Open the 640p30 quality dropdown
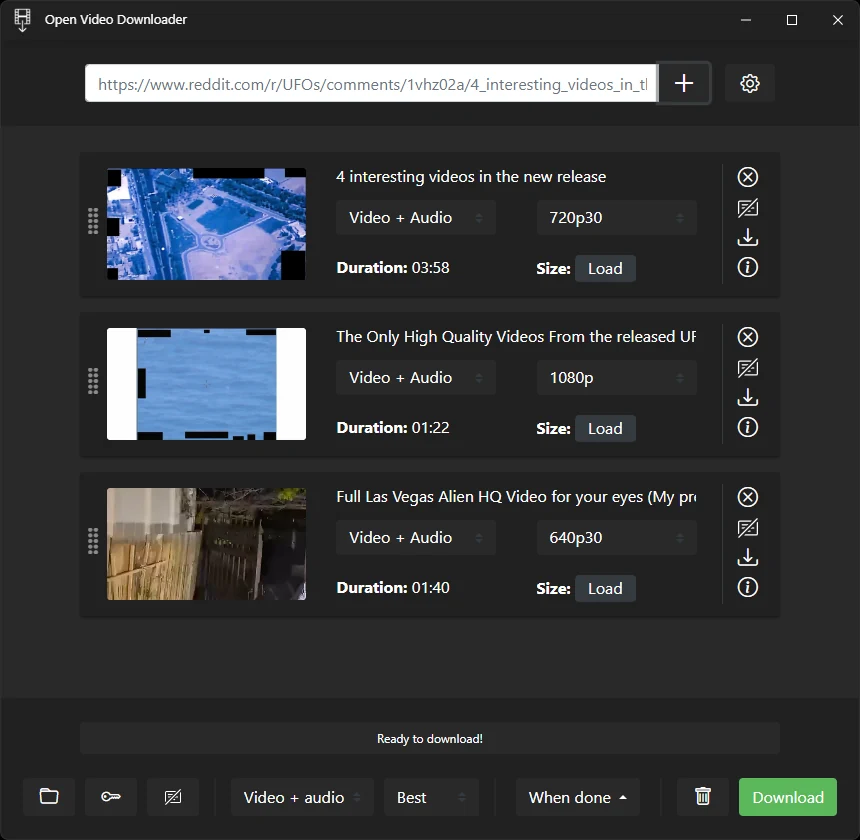This screenshot has width=860, height=840. pos(616,538)
